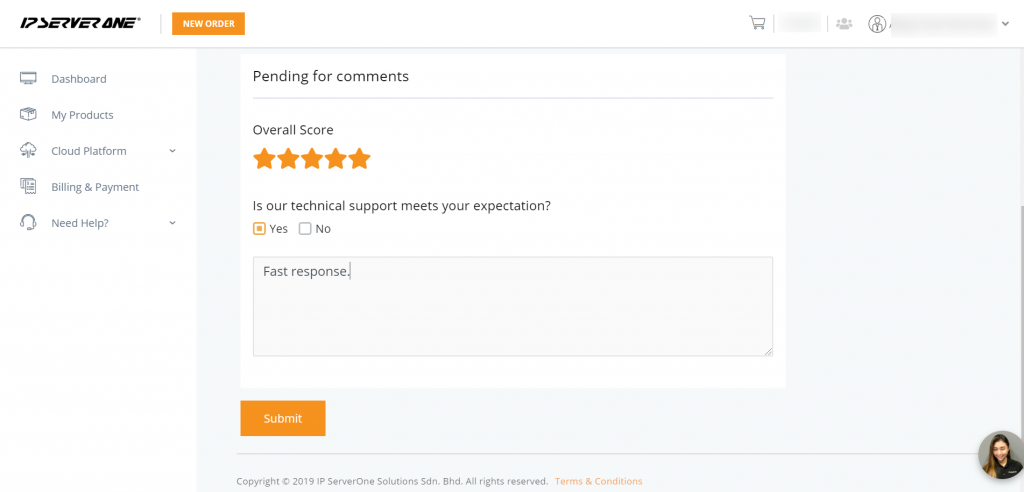The width and height of the screenshot is (1024, 492).
Task: Open the shopping cart icon
Action: tap(757, 23)
